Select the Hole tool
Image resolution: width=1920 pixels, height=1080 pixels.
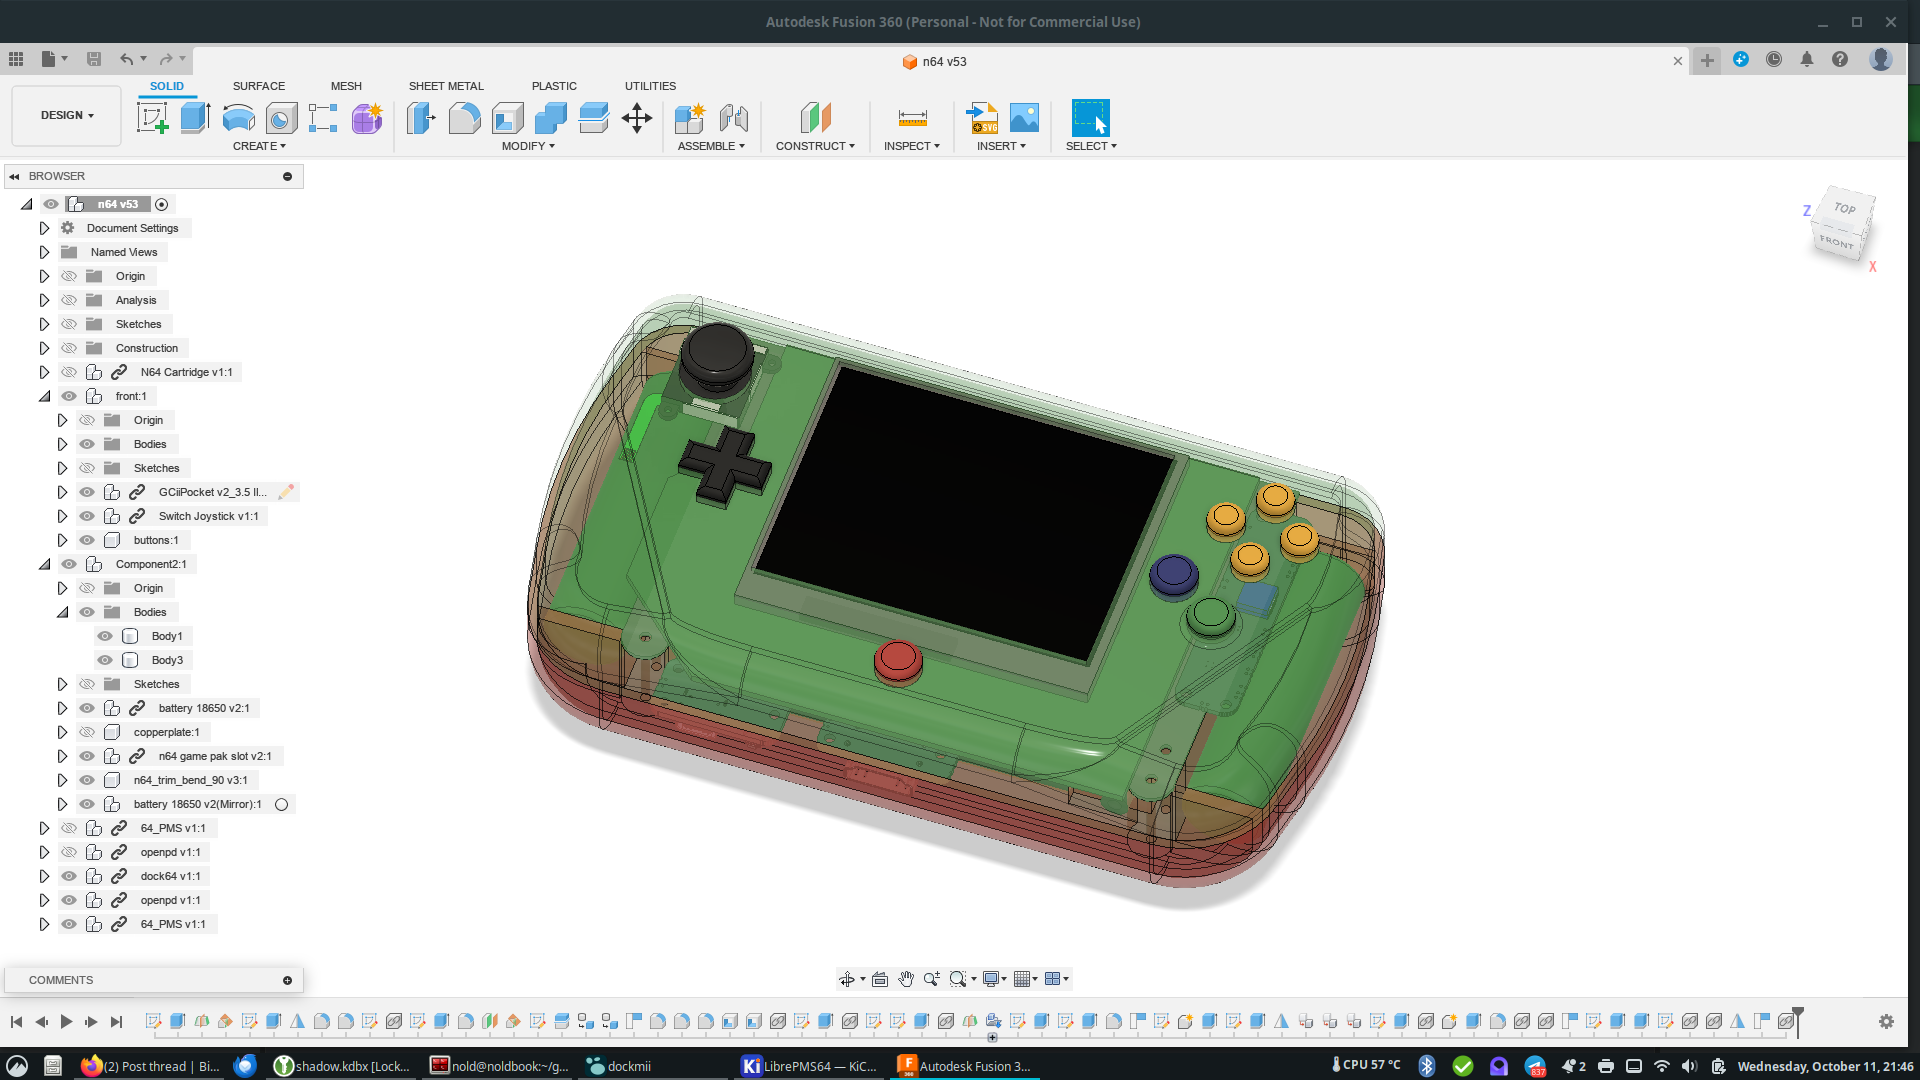[281, 118]
